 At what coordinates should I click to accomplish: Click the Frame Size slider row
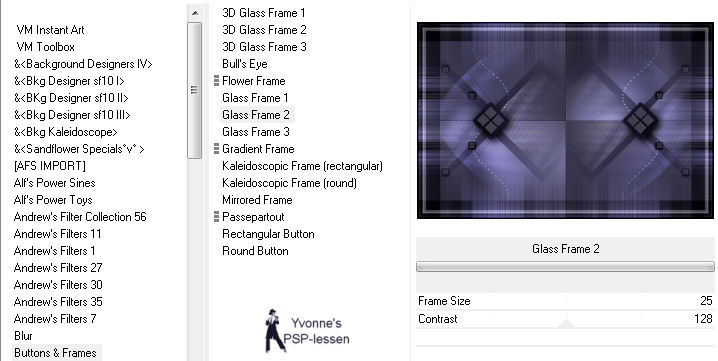tap(566, 301)
